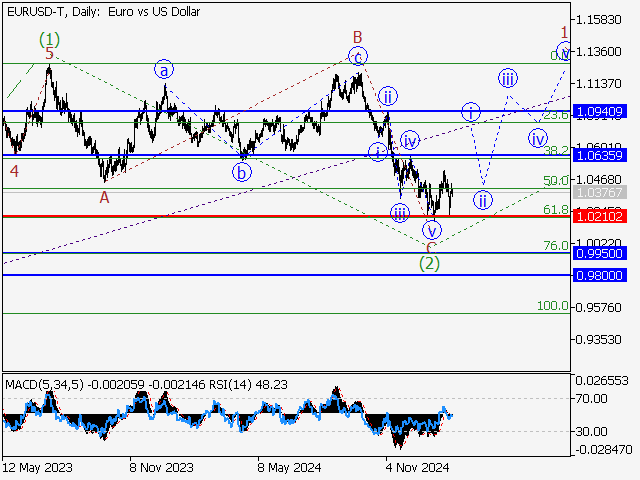Click the circled 'b' wave marker
The image size is (640, 480).
242,171
